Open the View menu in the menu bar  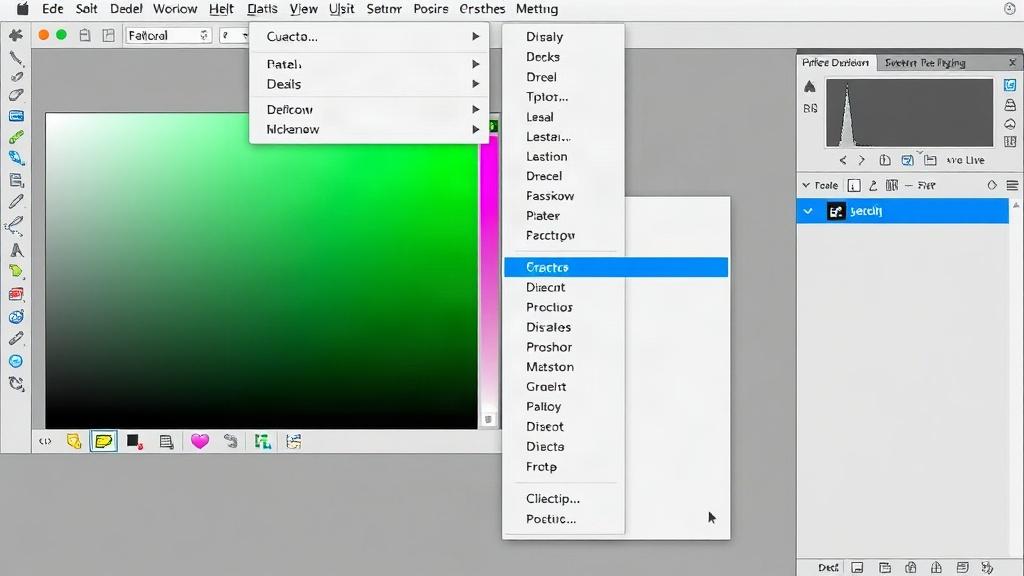(x=304, y=9)
